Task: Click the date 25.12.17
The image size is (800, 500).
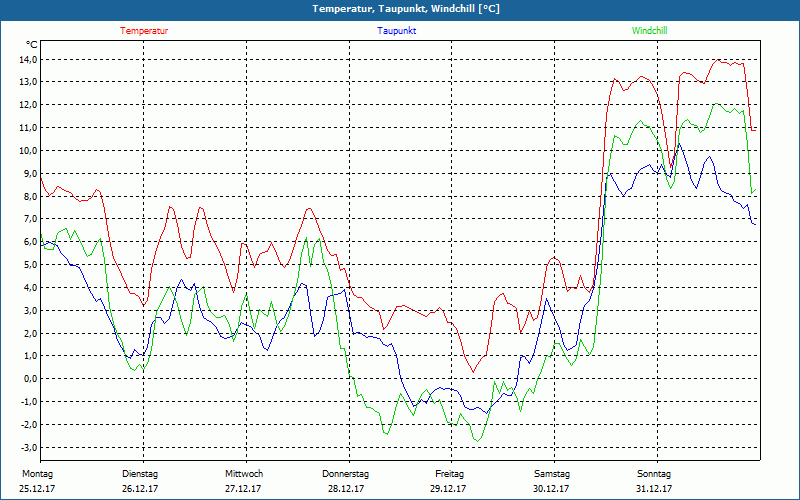Action: [37, 489]
